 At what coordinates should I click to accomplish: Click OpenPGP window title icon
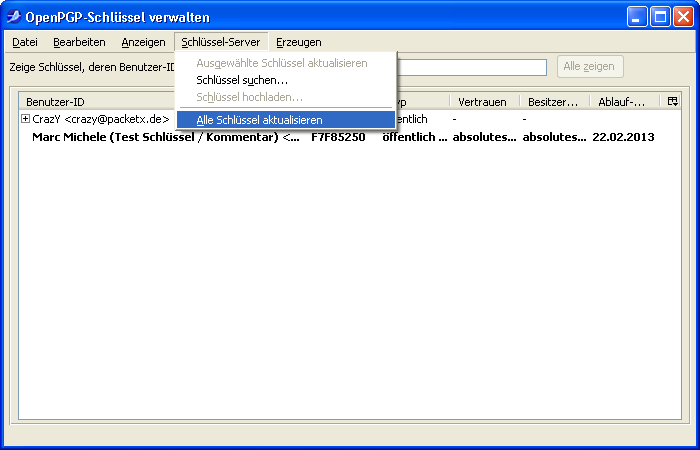[14, 17]
